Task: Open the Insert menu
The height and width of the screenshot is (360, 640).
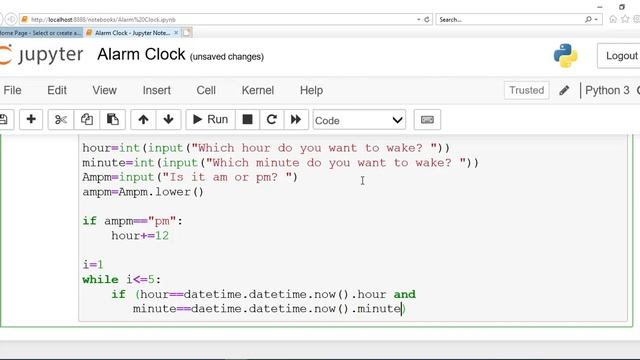Action: coord(157,90)
